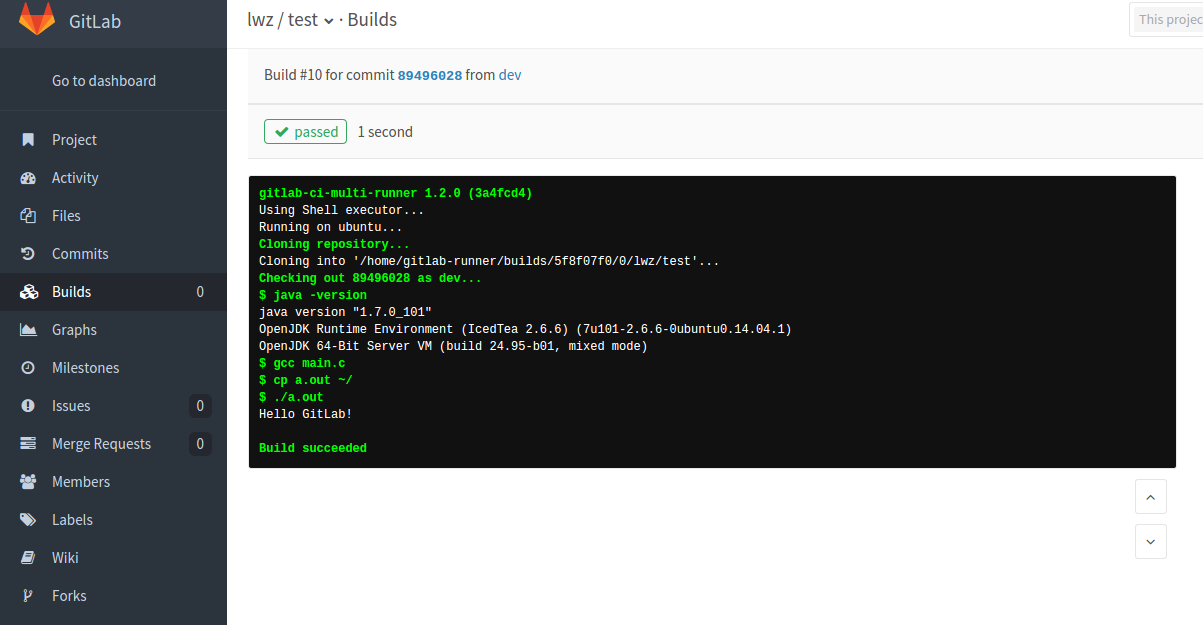The width and height of the screenshot is (1203, 625).
Task: Open the Milestones menu item
Action: click(113, 368)
